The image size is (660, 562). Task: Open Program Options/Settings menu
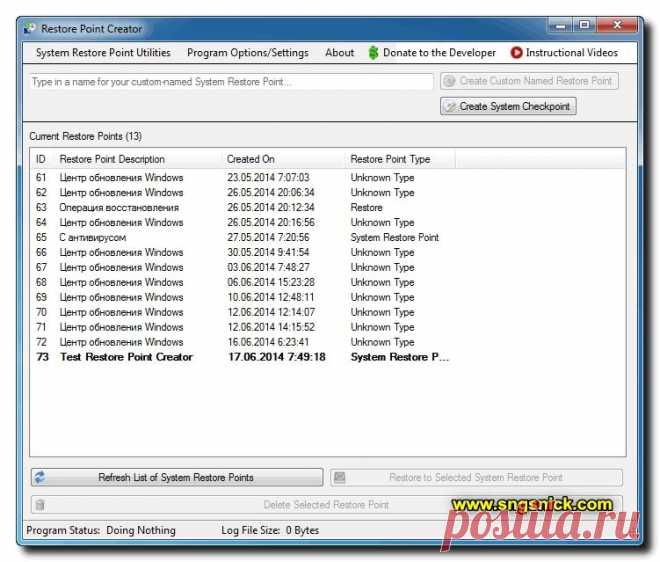[248, 53]
